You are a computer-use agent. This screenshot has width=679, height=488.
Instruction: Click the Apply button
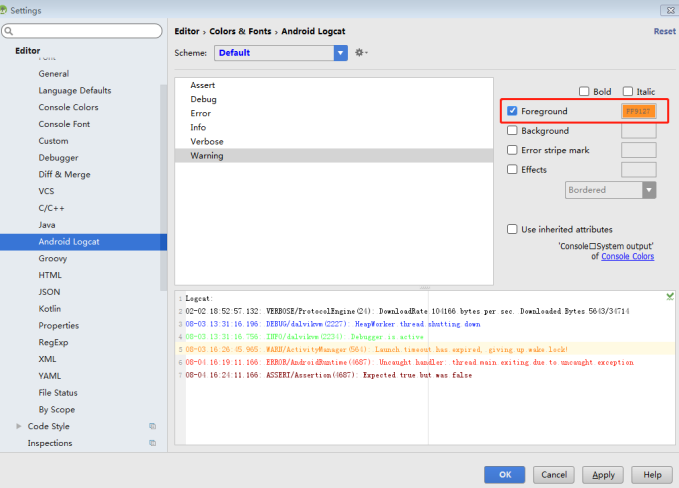(603, 475)
